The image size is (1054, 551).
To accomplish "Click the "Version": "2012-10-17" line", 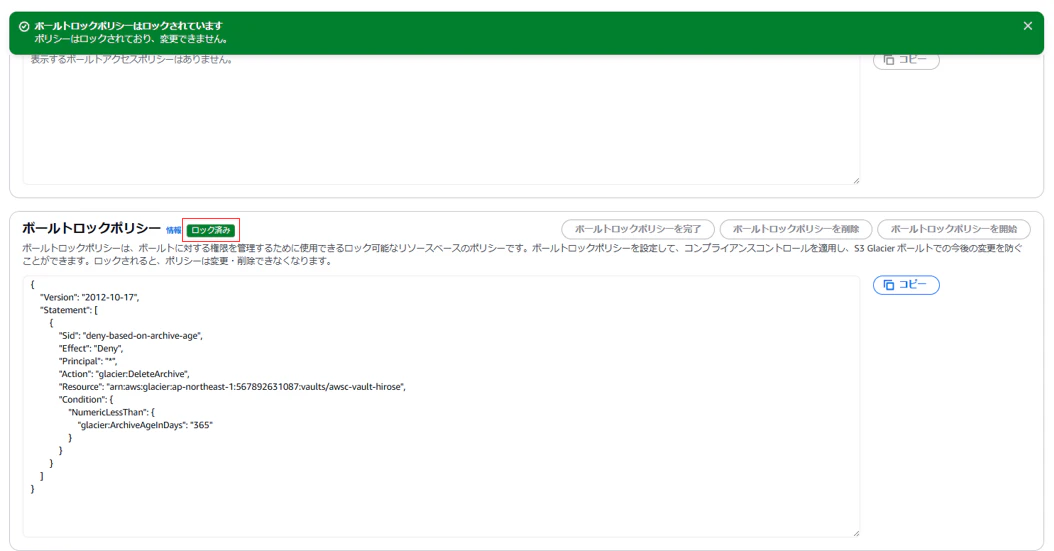I will [x=89, y=297].
